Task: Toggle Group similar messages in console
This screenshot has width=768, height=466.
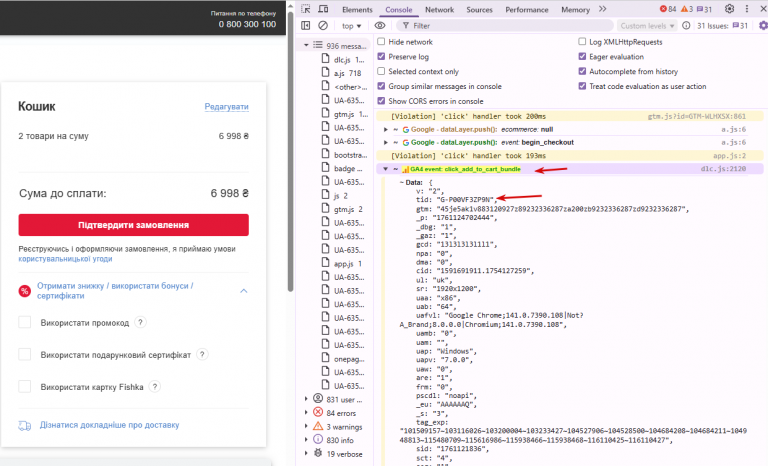Action: [x=381, y=86]
